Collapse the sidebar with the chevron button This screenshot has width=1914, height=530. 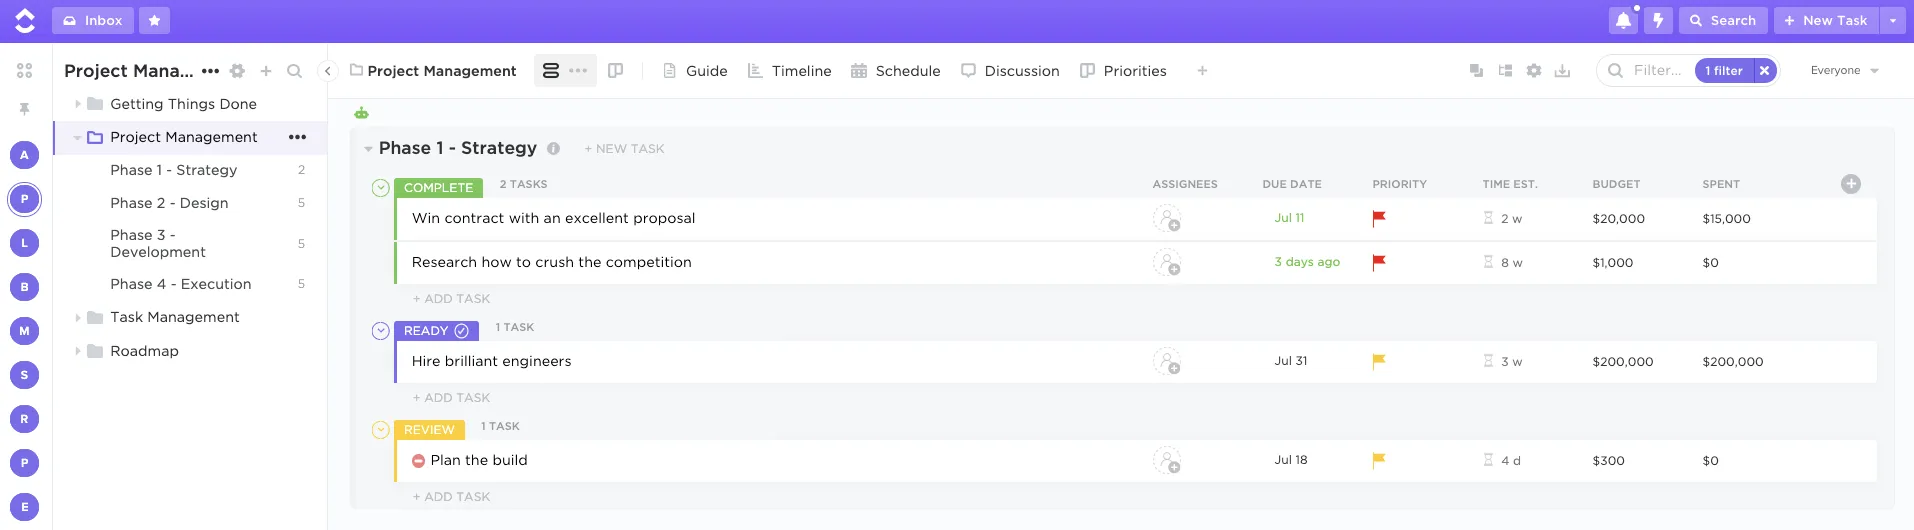tap(327, 71)
